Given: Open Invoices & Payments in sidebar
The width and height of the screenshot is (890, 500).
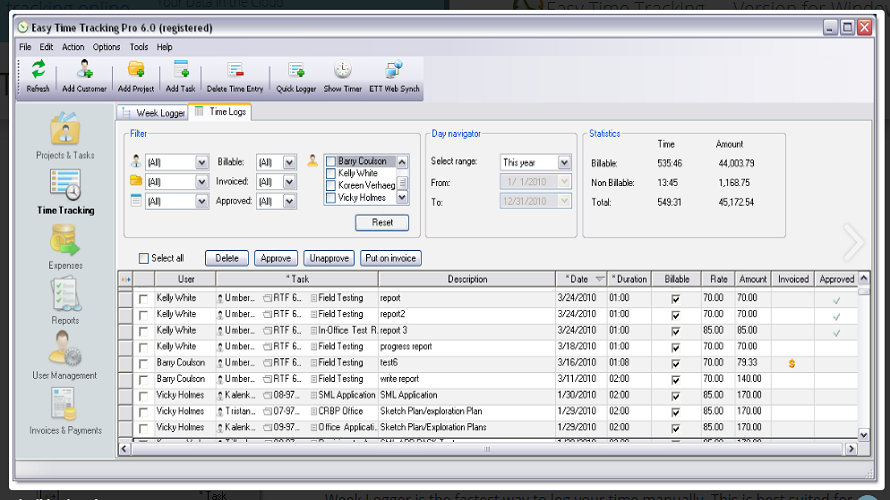Looking at the screenshot, I should [x=65, y=411].
